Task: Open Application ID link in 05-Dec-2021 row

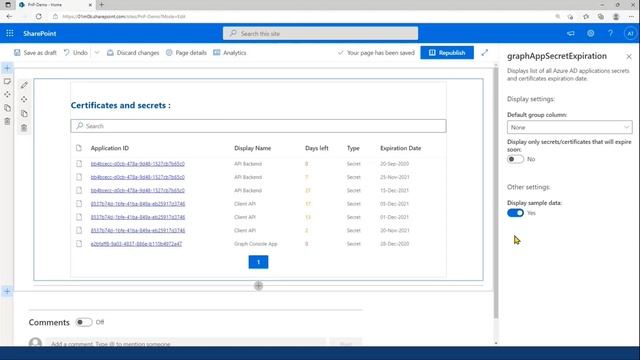Action: pos(138,204)
